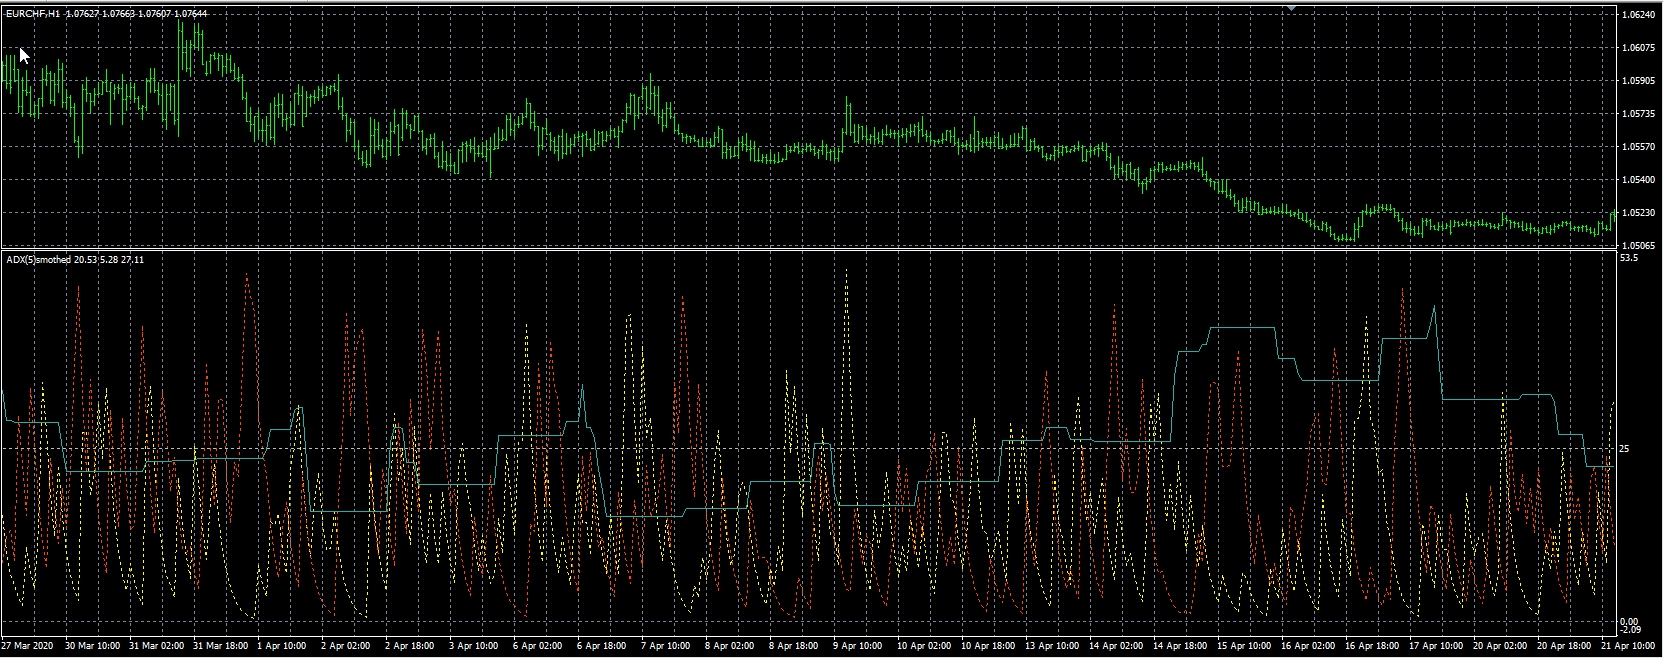Click the ADX(5)smothed indicator label
The image size is (1664, 658).
(40, 260)
